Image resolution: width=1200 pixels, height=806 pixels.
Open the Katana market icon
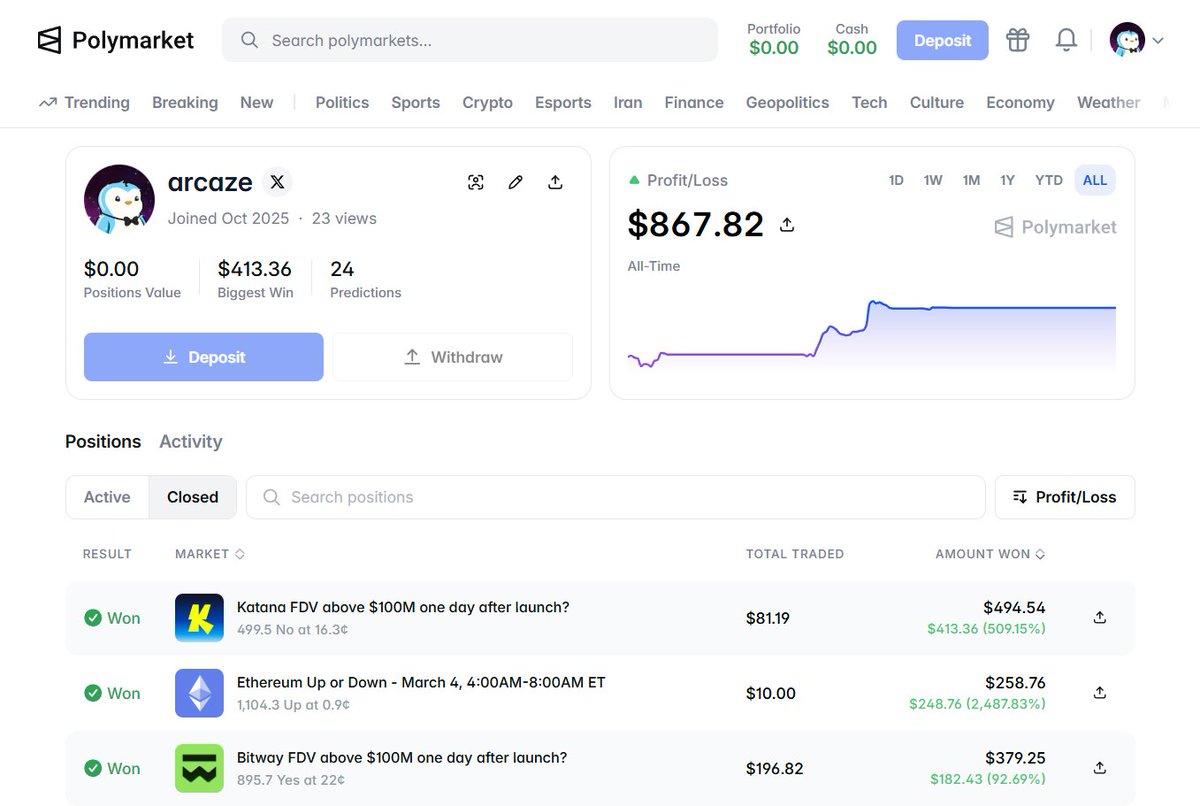pyautogui.click(x=199, y=618)
